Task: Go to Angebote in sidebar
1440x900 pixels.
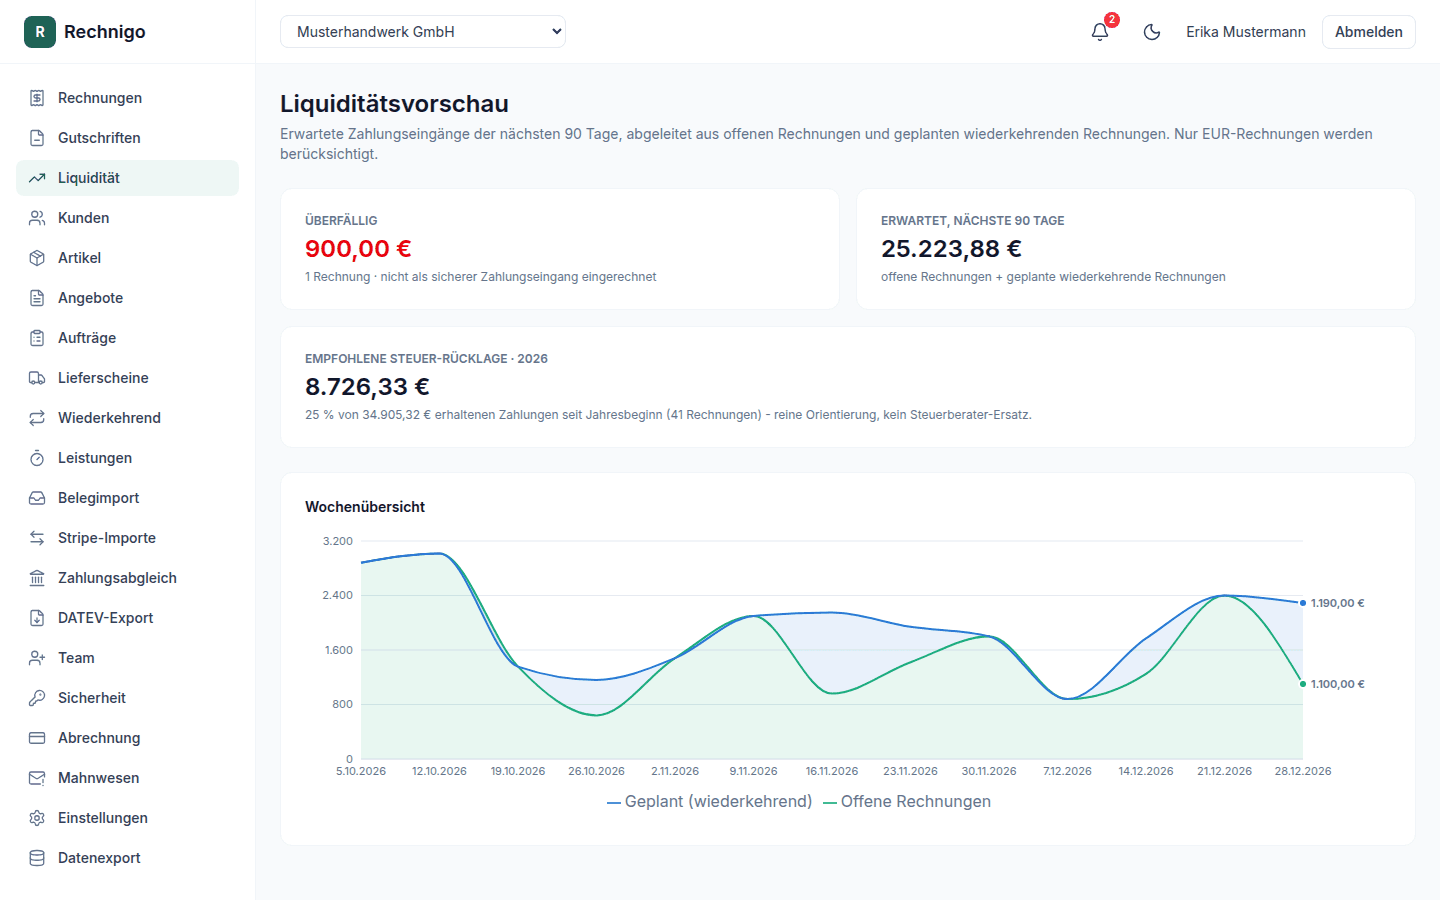Action: pyautogui.click(x=127, y=298)
